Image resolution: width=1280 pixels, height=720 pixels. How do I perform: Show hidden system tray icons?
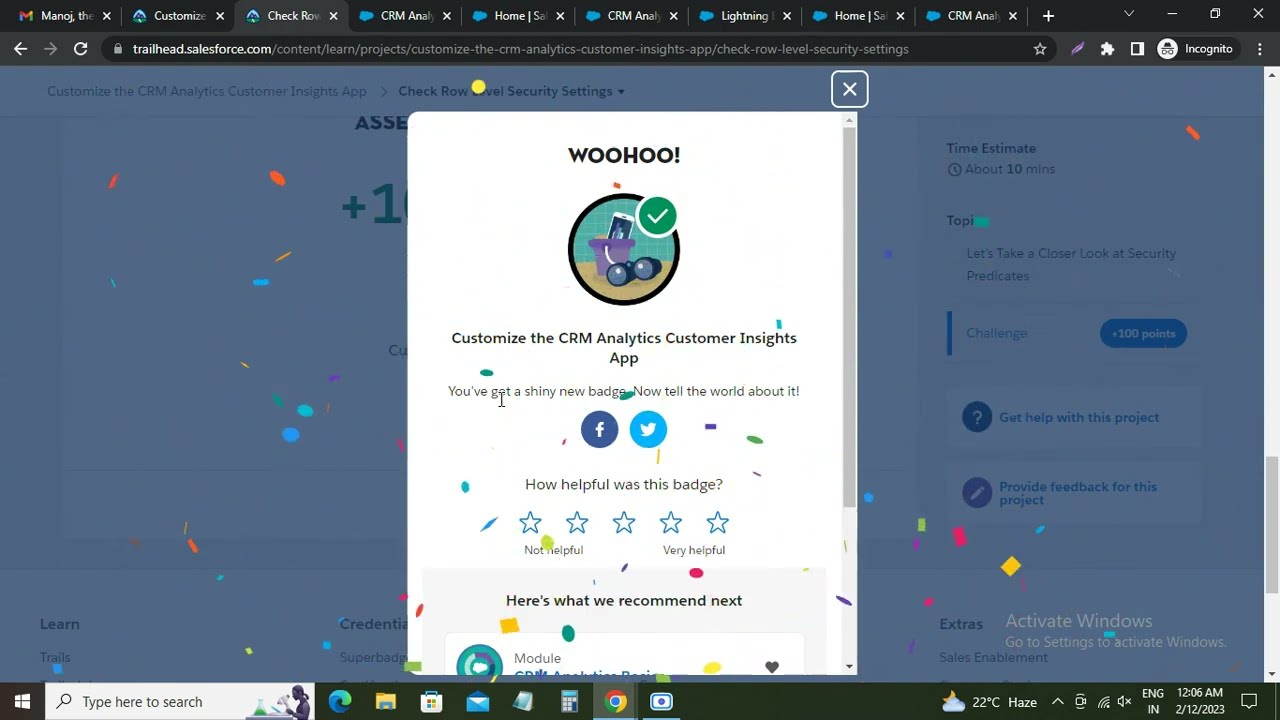pos(1057,701)
